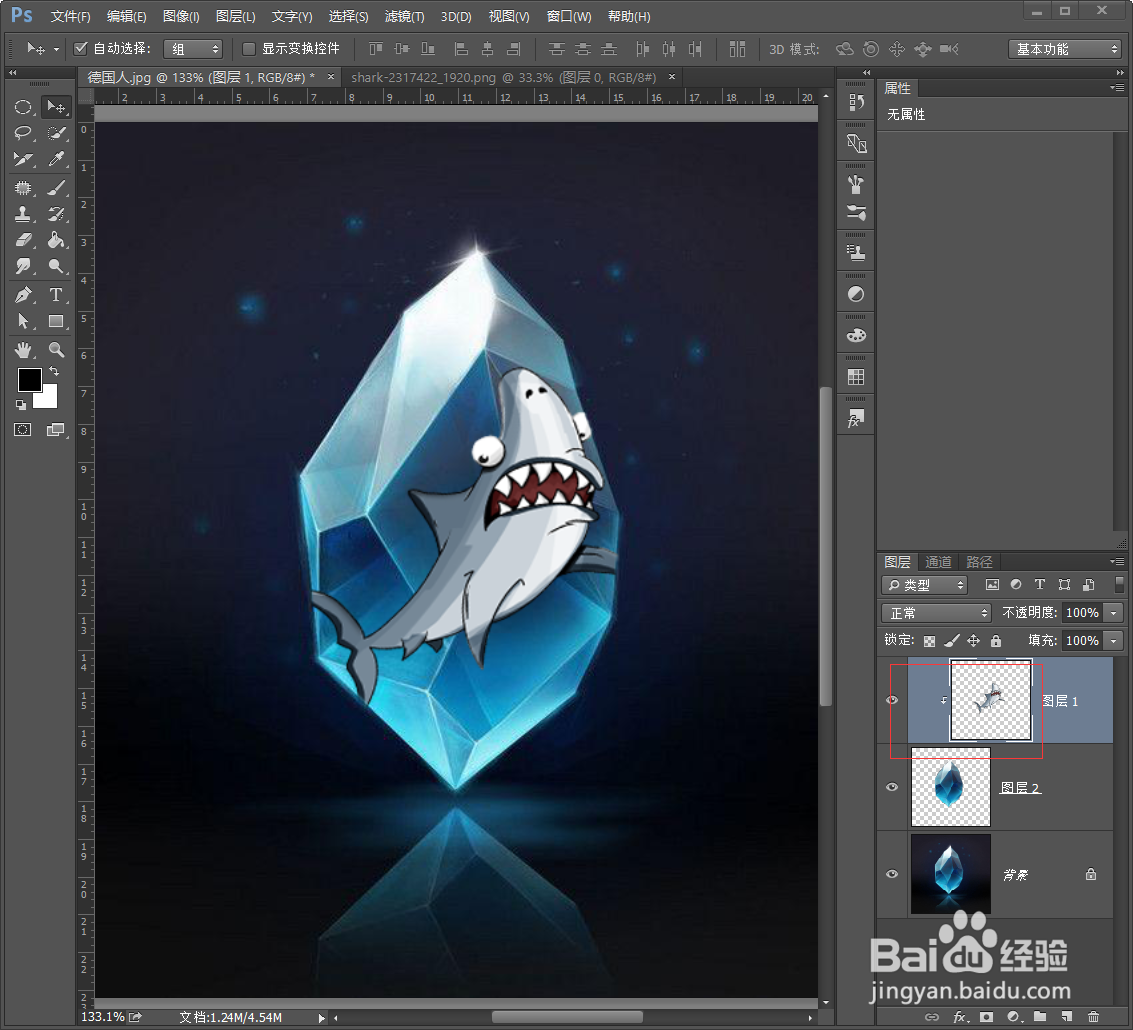The image size is (1133, 1030).
Task: Toggle Quick Mask mode
Action: coord(23,430)
